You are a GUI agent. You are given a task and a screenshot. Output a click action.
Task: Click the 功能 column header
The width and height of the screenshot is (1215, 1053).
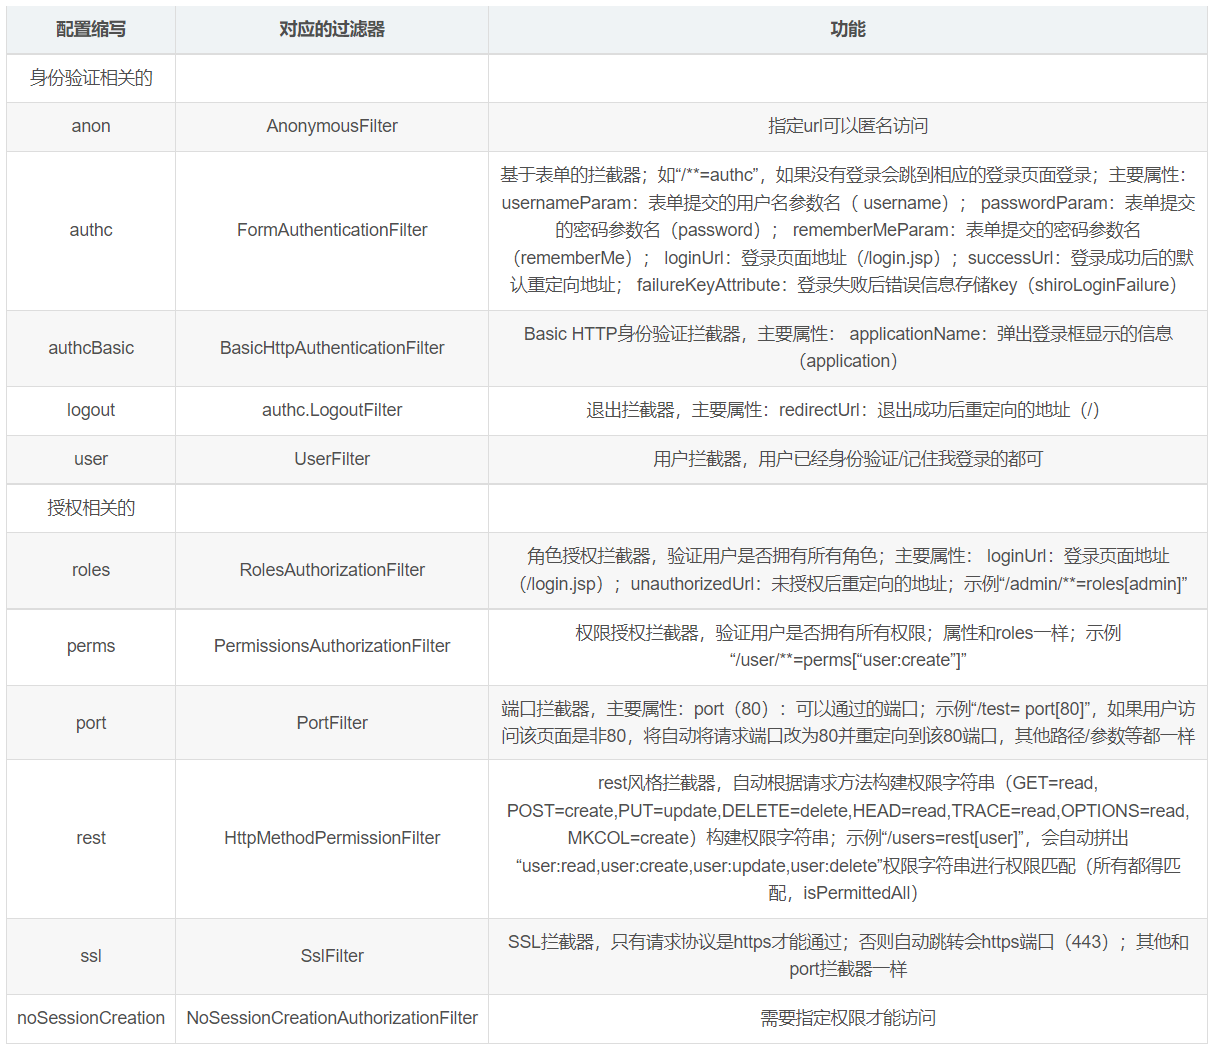pos(847,30)
